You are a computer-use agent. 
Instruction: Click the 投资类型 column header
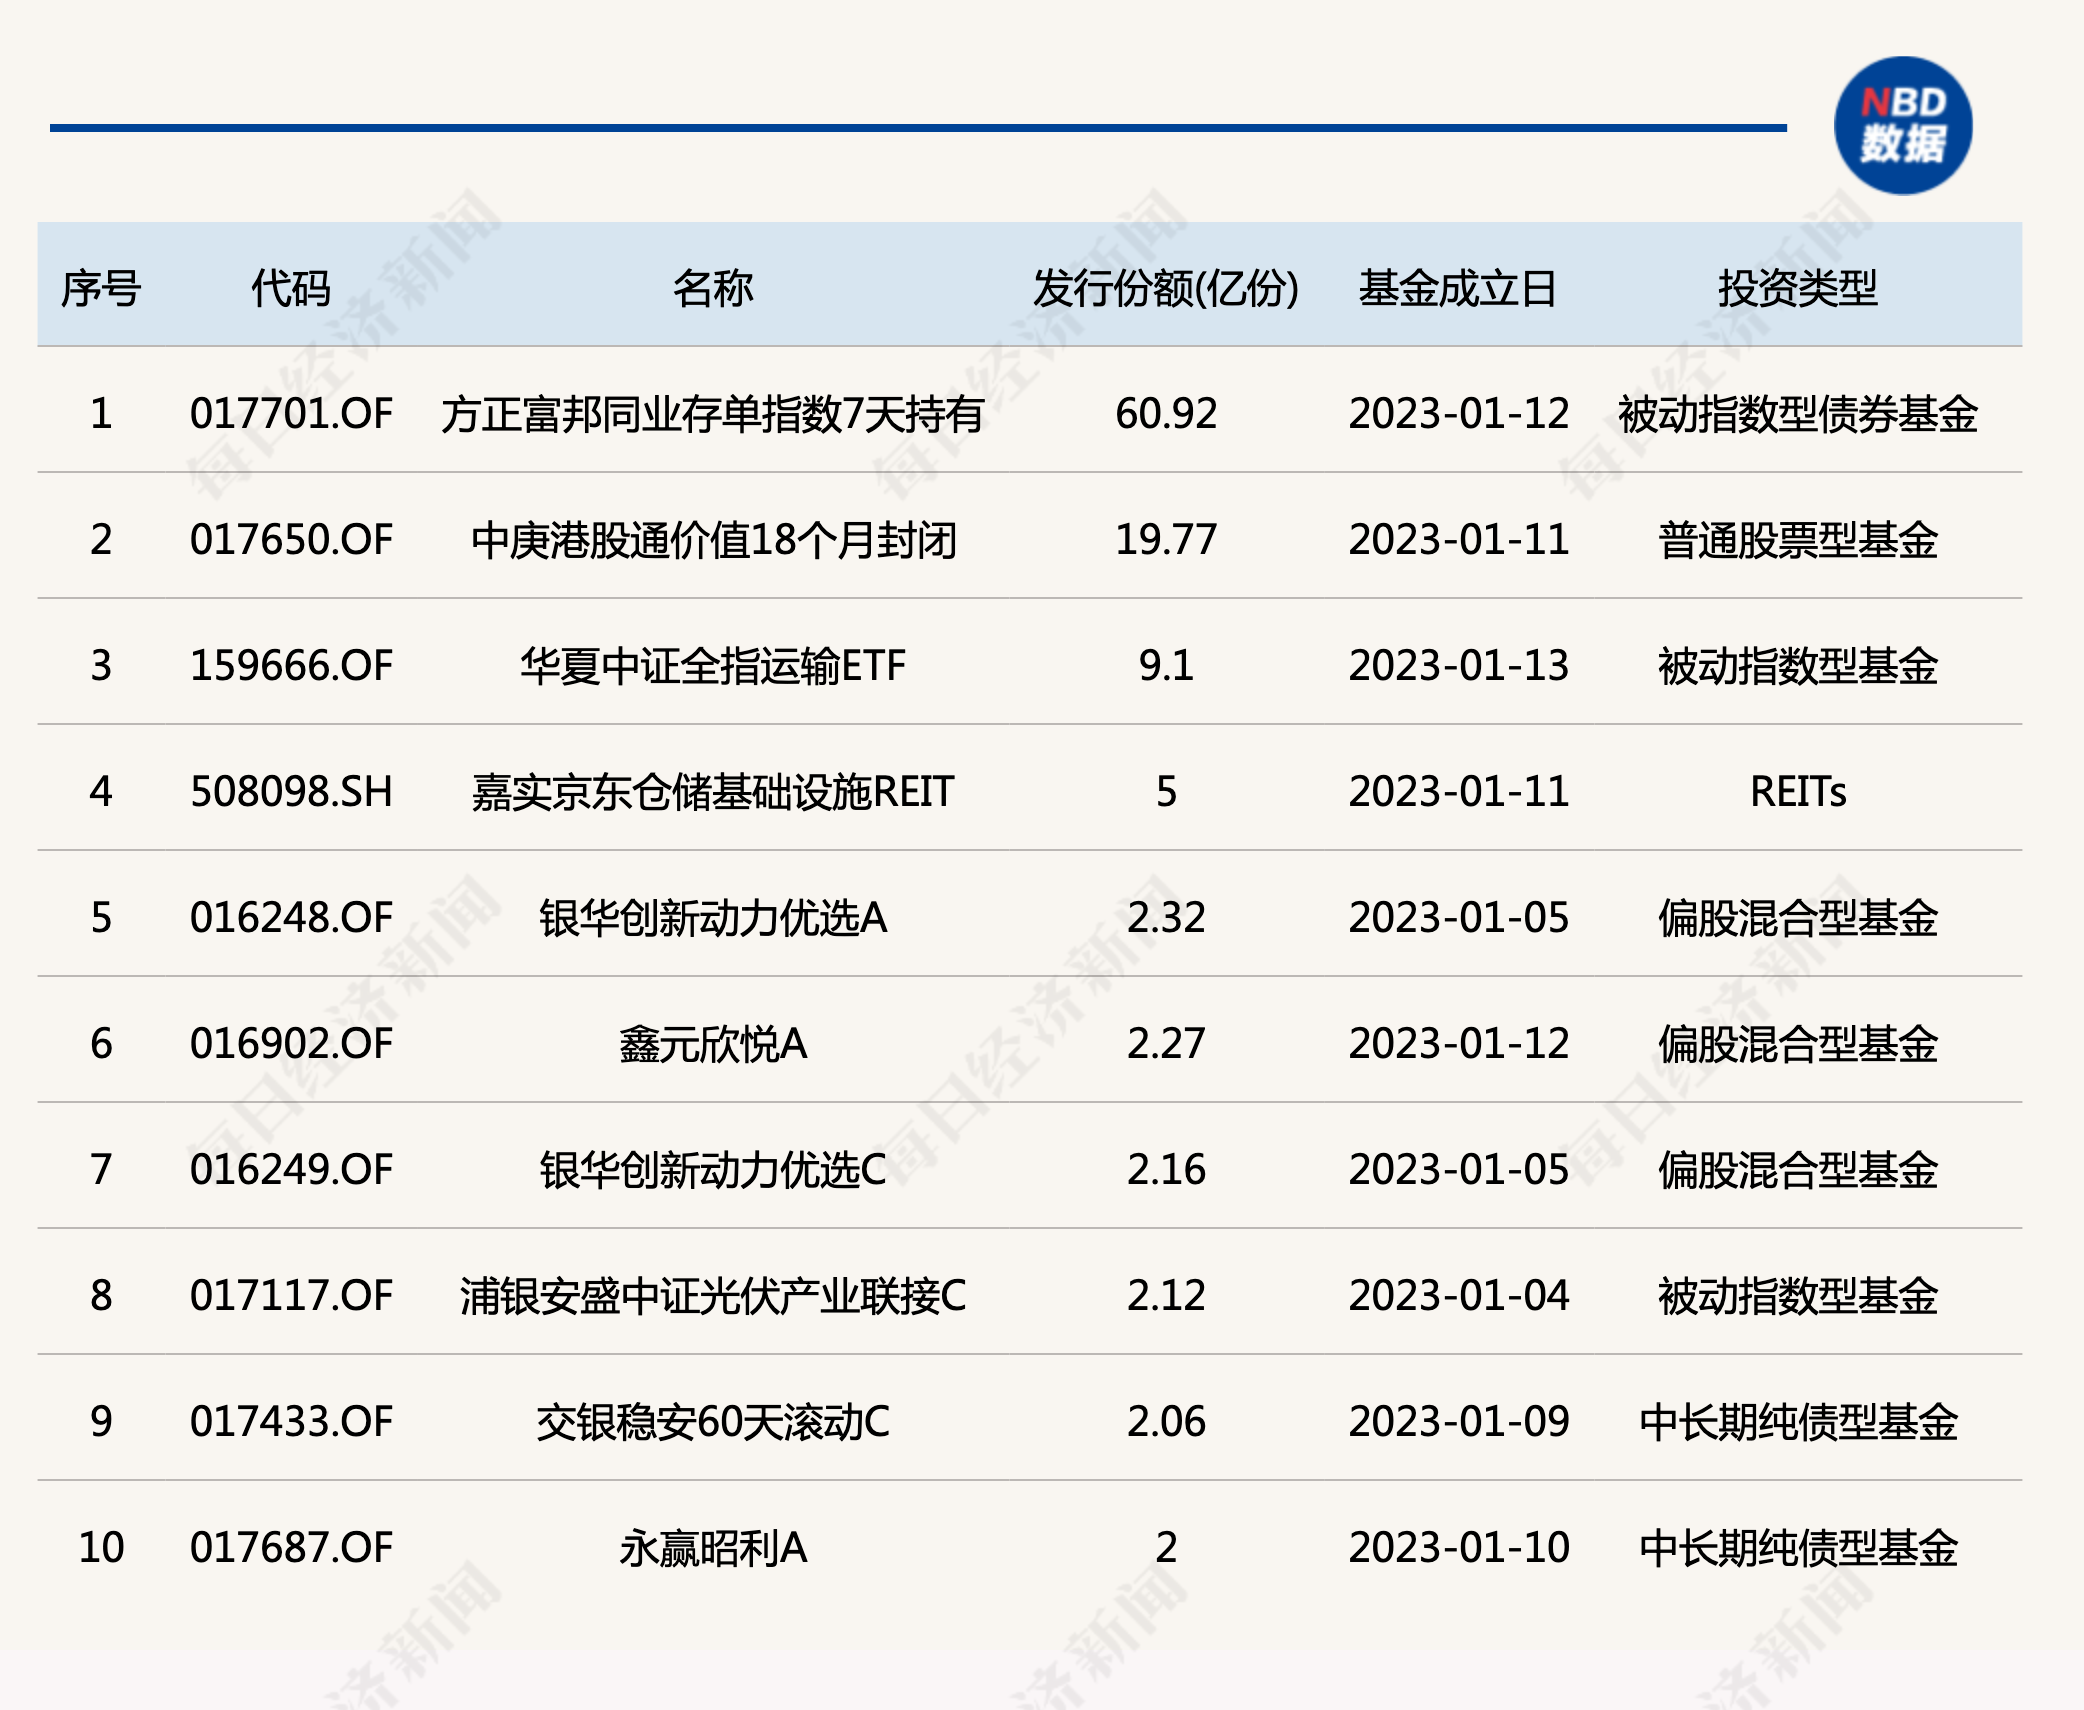(1797, 289)
